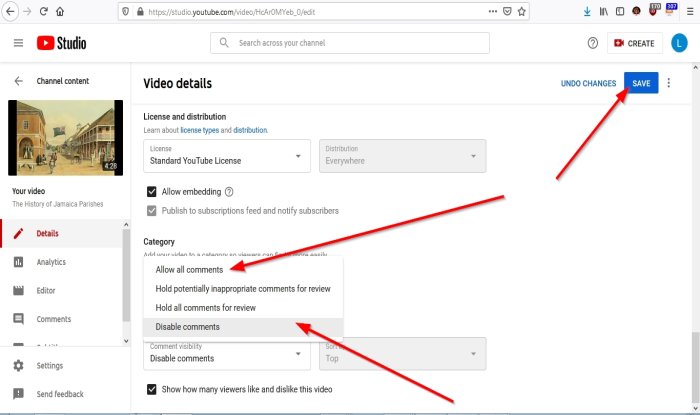Image resolution: width=700 pixels, height=415 pixels.
Task: Open the Distribution Everywhere dropdown
Action: pos(403,156)
